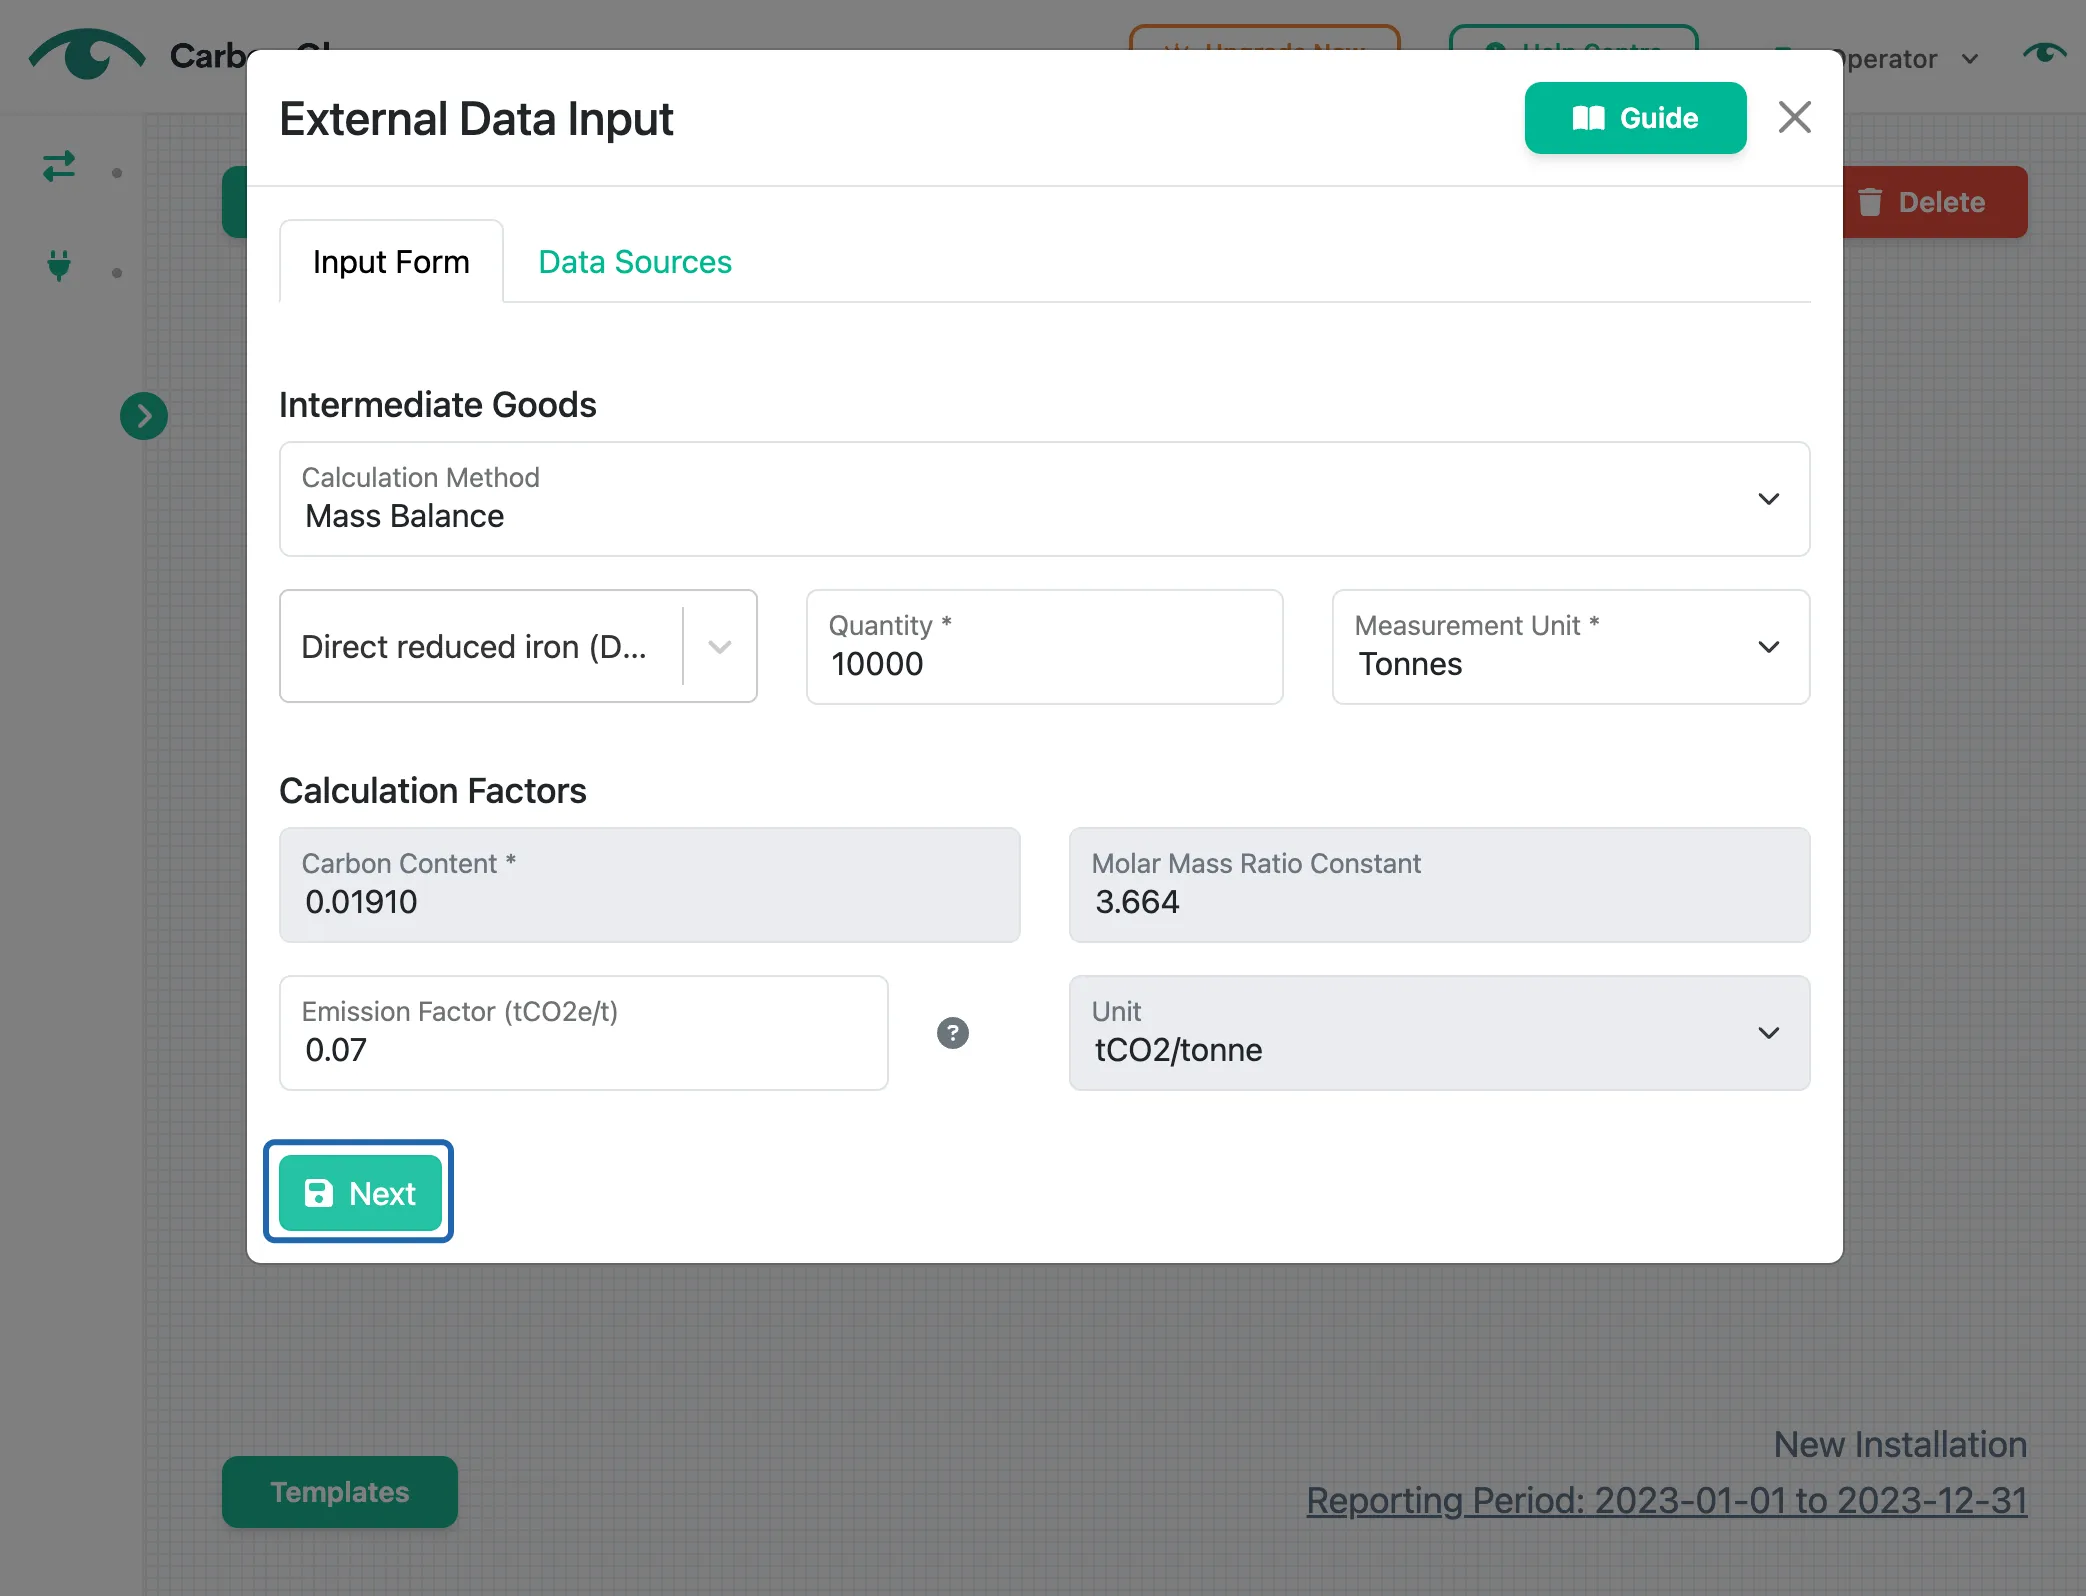This screenshot has width=2086, height=1596.
Task: Close the External Data Input dialog
Action: [1794, 118]
